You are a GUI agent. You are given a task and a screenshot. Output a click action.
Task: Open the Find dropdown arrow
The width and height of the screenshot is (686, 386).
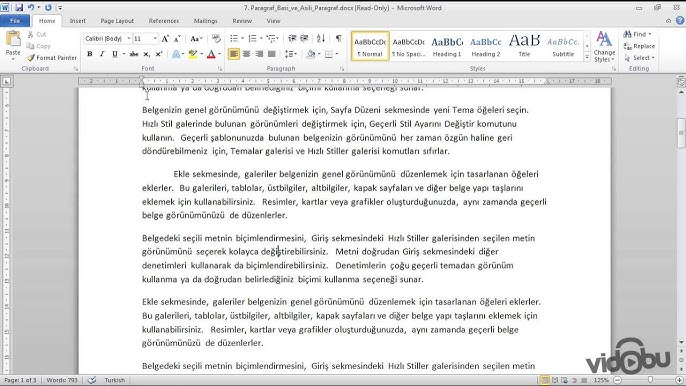[650, 34]
